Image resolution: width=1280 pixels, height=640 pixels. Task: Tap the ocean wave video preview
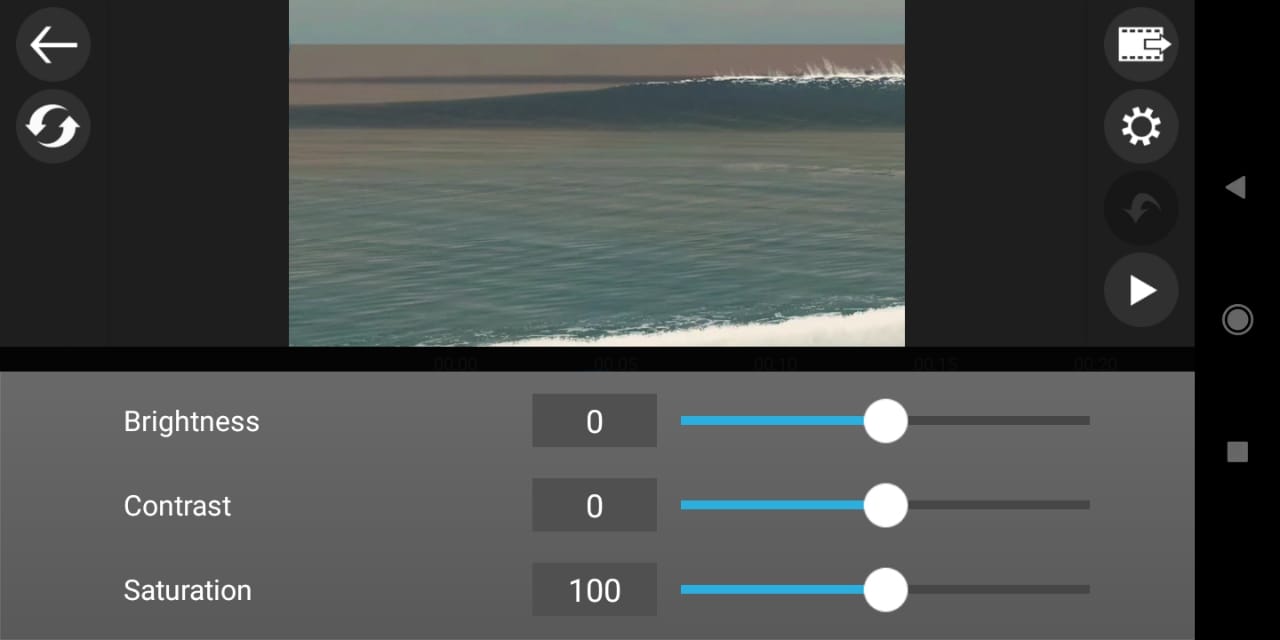597,173
